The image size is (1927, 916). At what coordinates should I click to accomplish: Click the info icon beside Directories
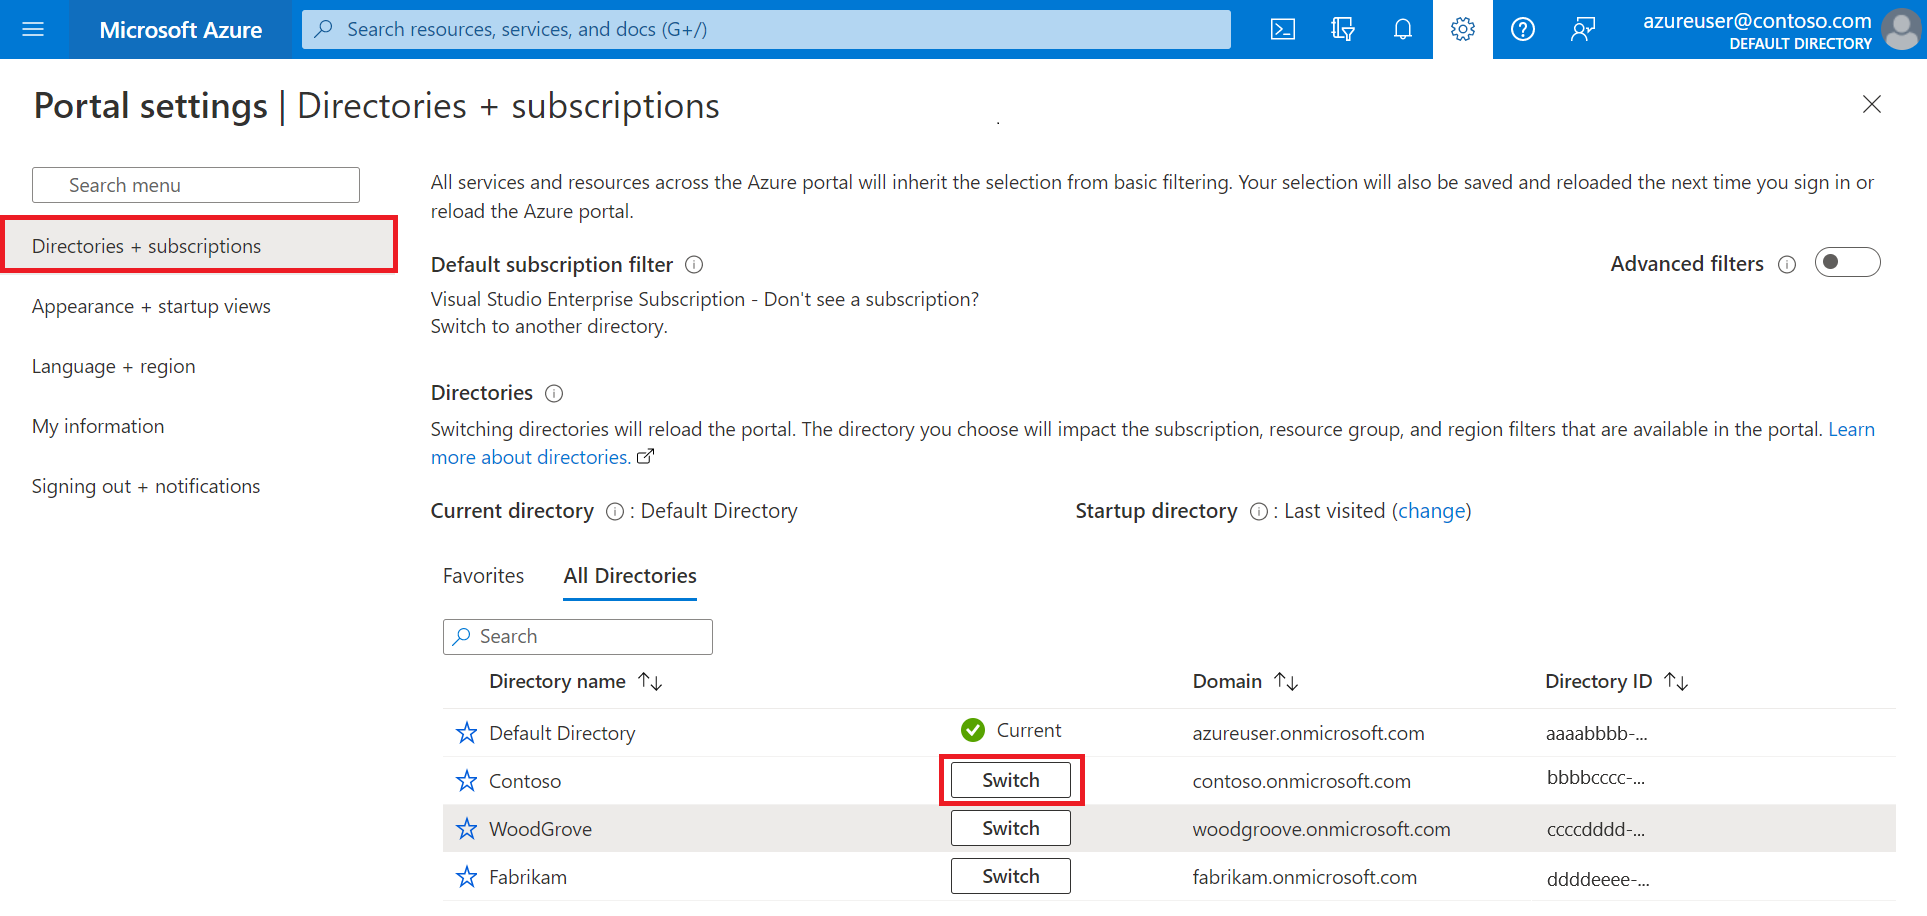553,393
